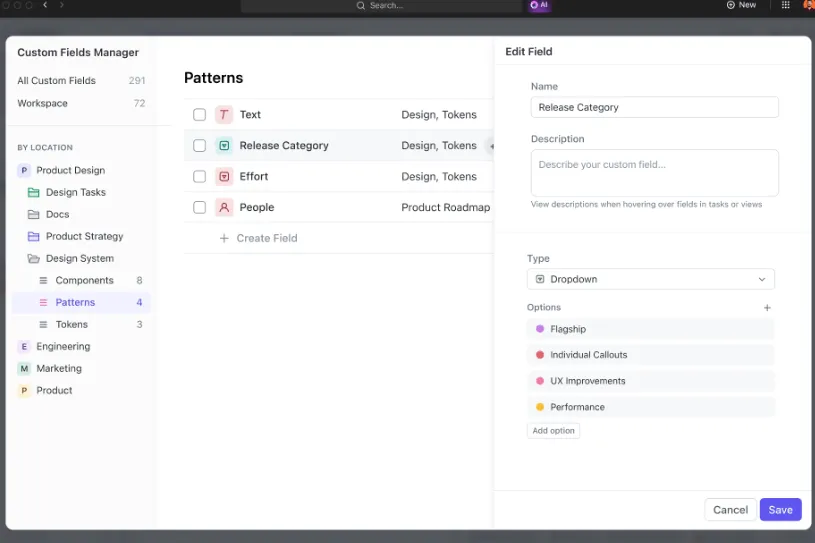Expand the Product Design space
The image size is (815, 543).
pyautogui.click(x=70, y=170)
